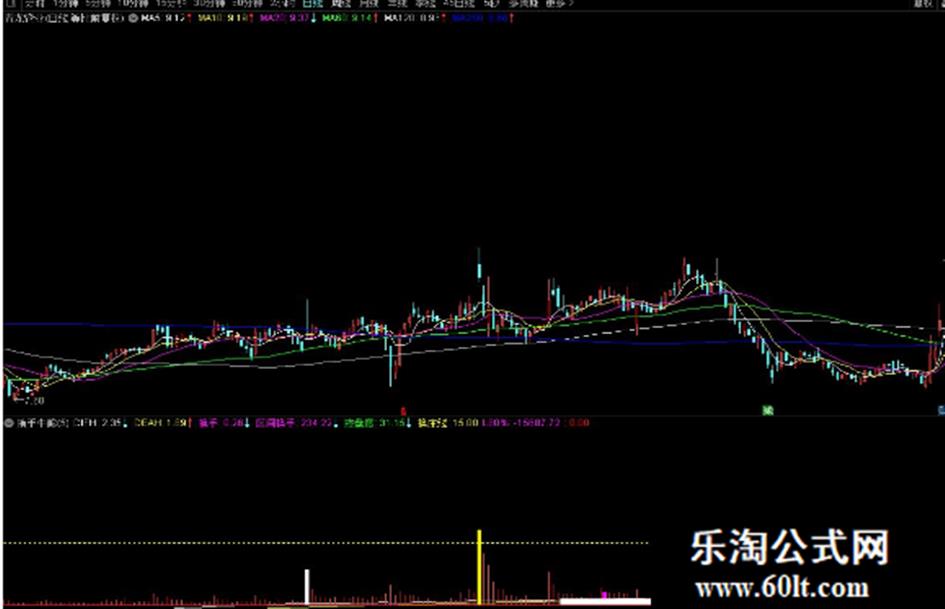Click the tall white turnover bar in lower panel

[x=307, y=586]
